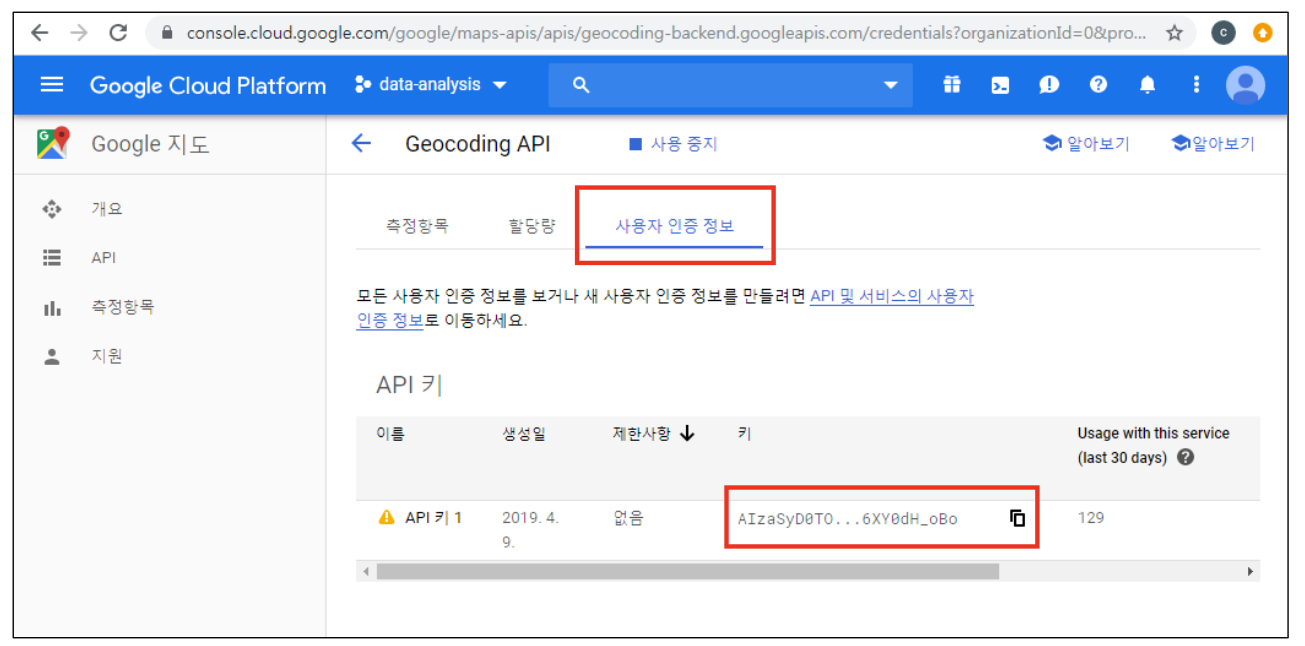Screen dimensions: 1305x646
Task: Click the Google Maps logo icon
Action: coord(53,144)
